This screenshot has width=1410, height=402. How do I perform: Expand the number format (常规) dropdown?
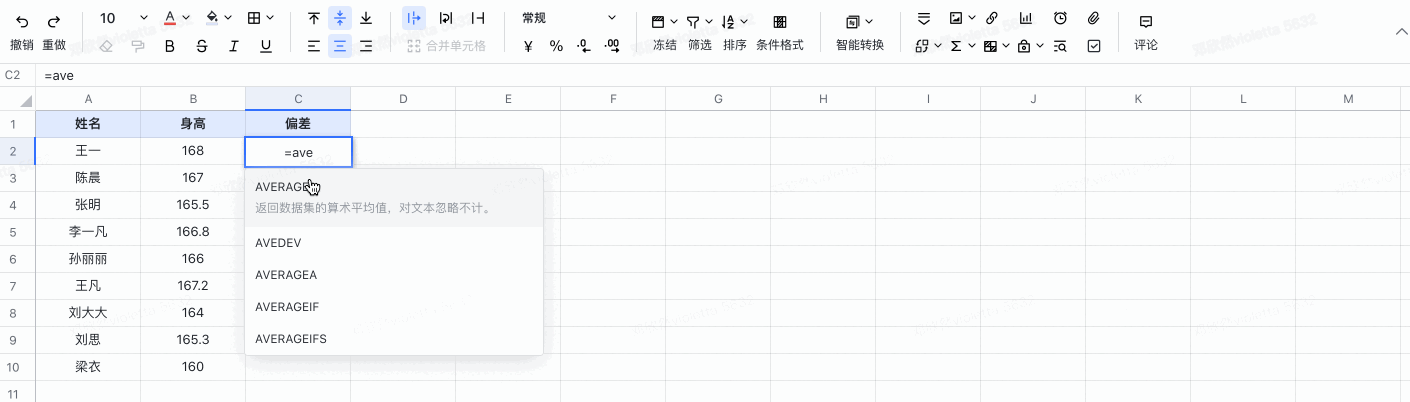click(612, 19)
